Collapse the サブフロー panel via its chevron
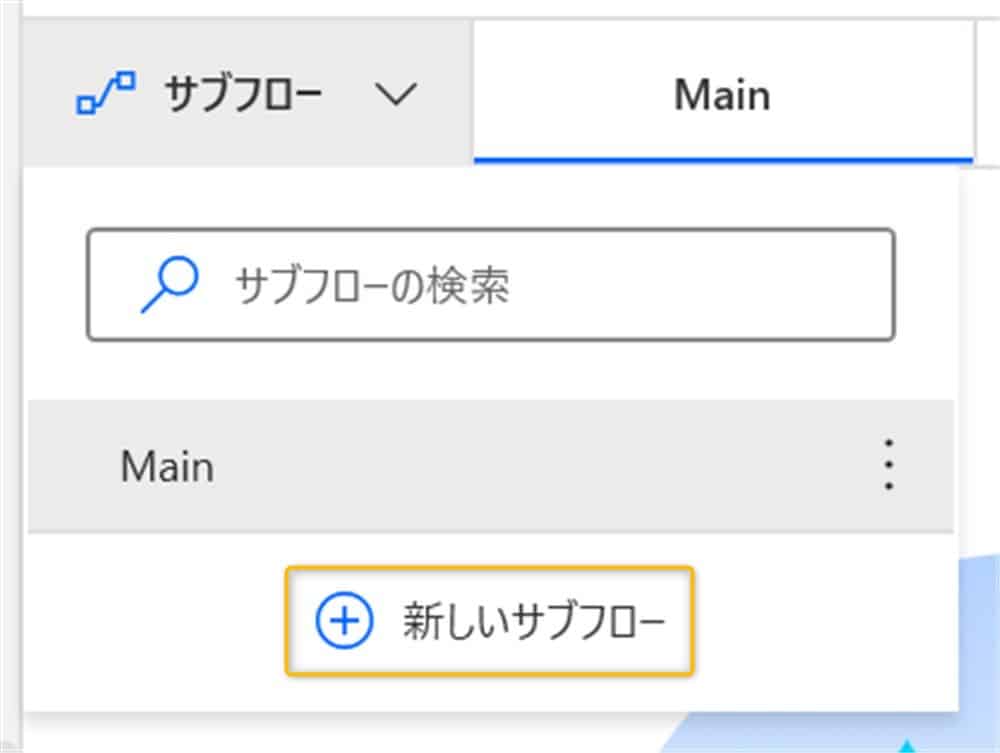 398,93
